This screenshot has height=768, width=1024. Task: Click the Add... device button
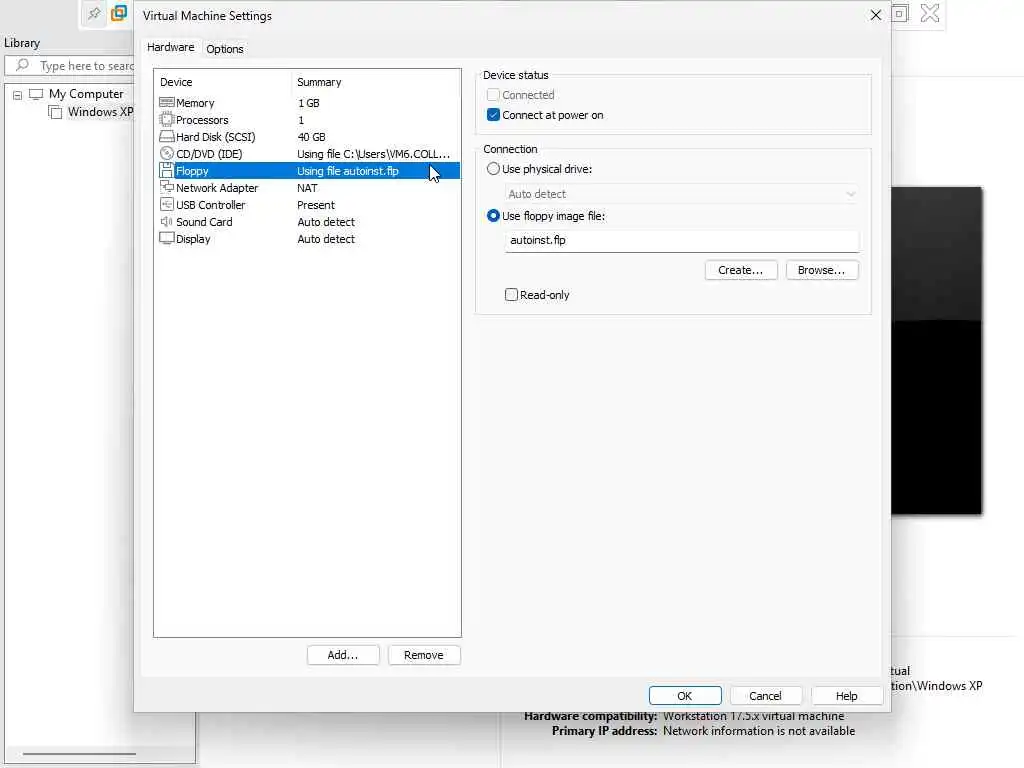coord(343,655)
